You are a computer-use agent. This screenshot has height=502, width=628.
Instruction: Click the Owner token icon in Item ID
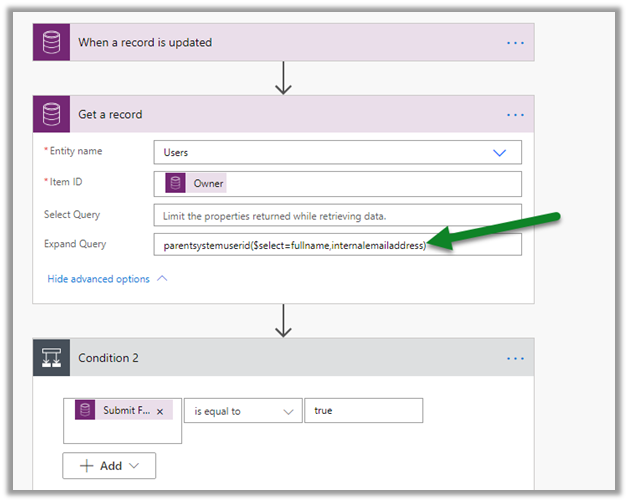pos(175,184)
